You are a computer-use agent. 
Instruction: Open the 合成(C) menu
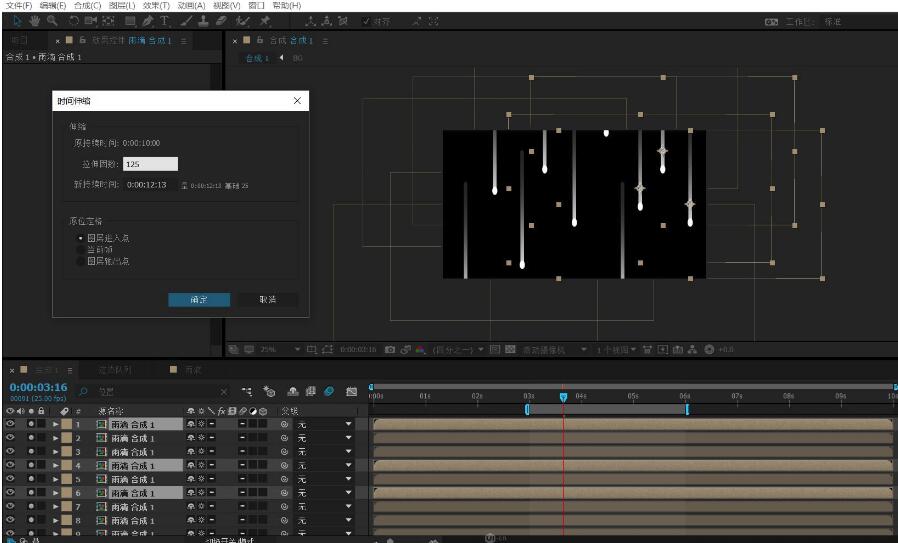pos(88,6)
